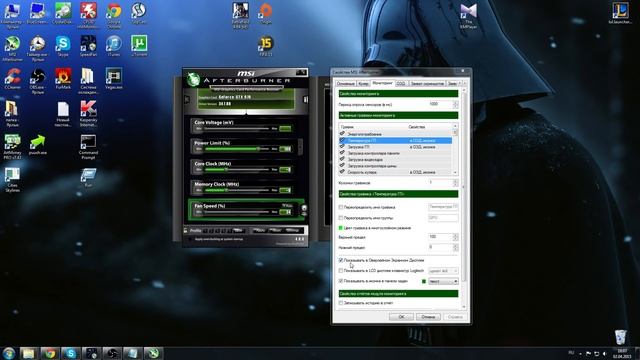640x360 pixels.
Task: Click graphs list scrollbar down arrow
Action: (x=455, y=173)
